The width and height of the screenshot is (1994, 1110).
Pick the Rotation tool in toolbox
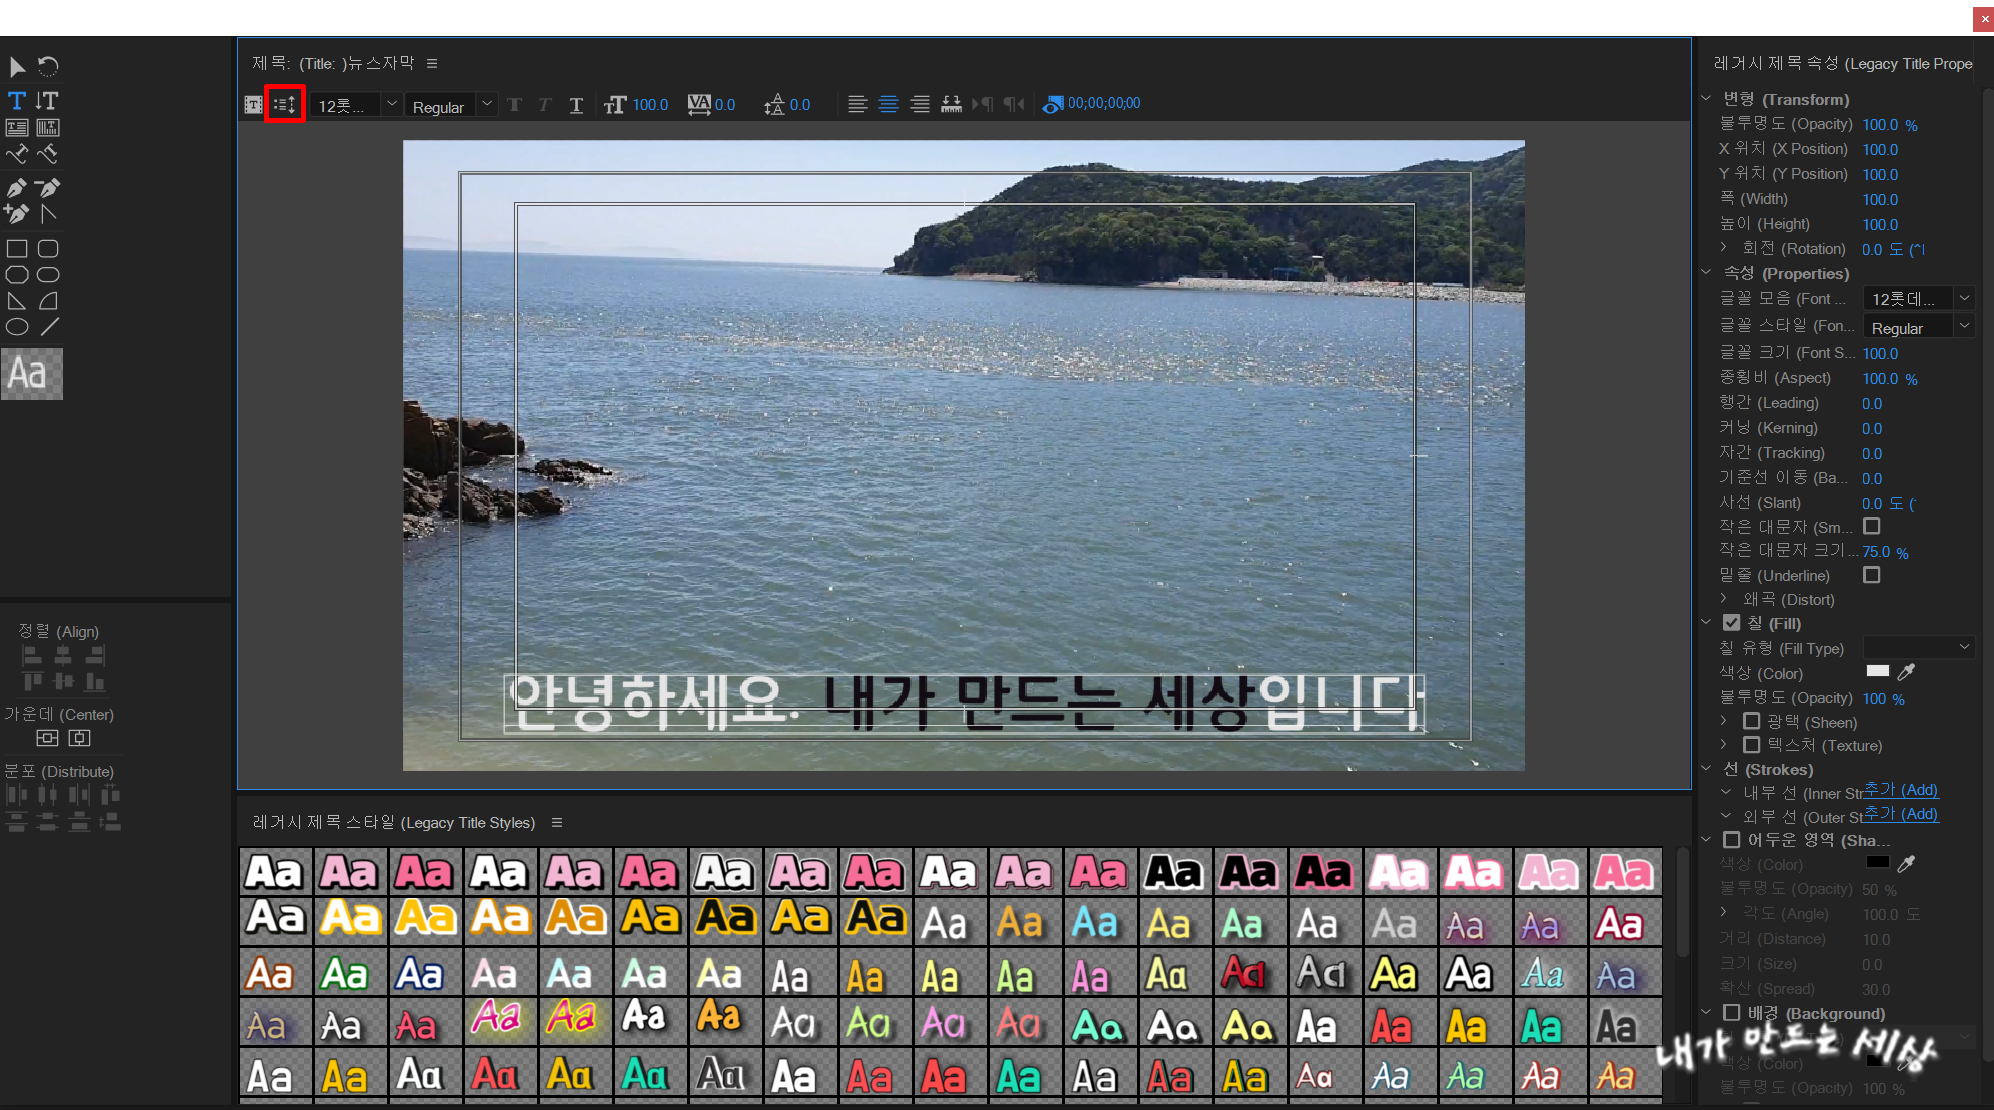[47, 67]
